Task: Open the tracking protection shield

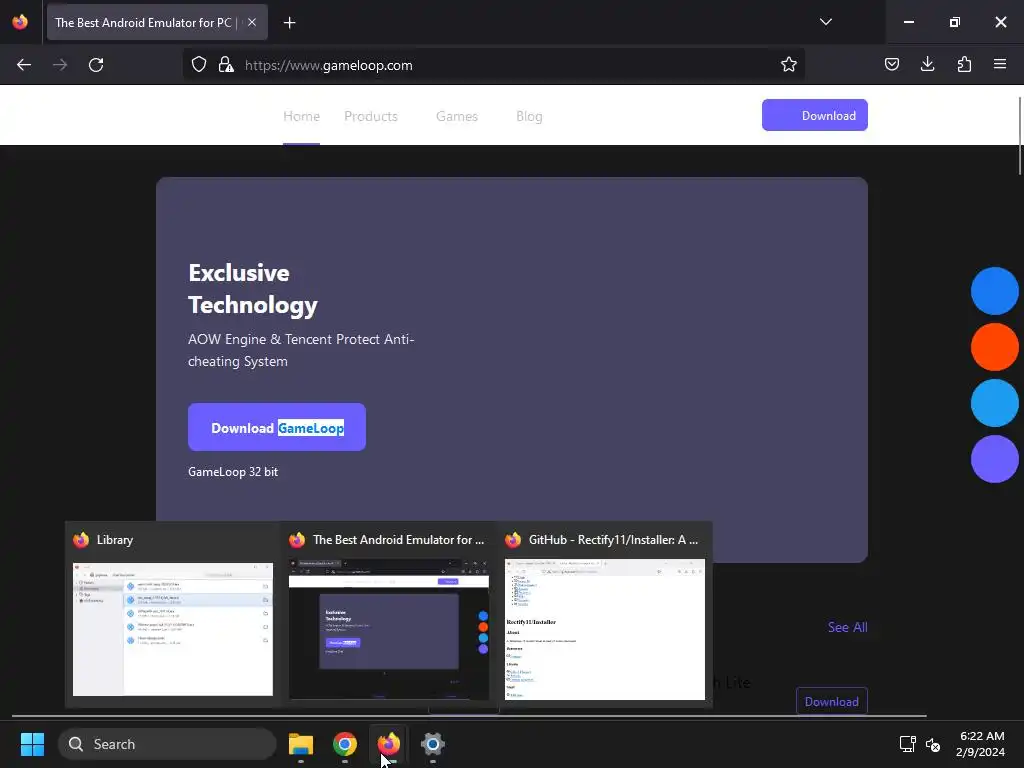Action: (199, 65)
